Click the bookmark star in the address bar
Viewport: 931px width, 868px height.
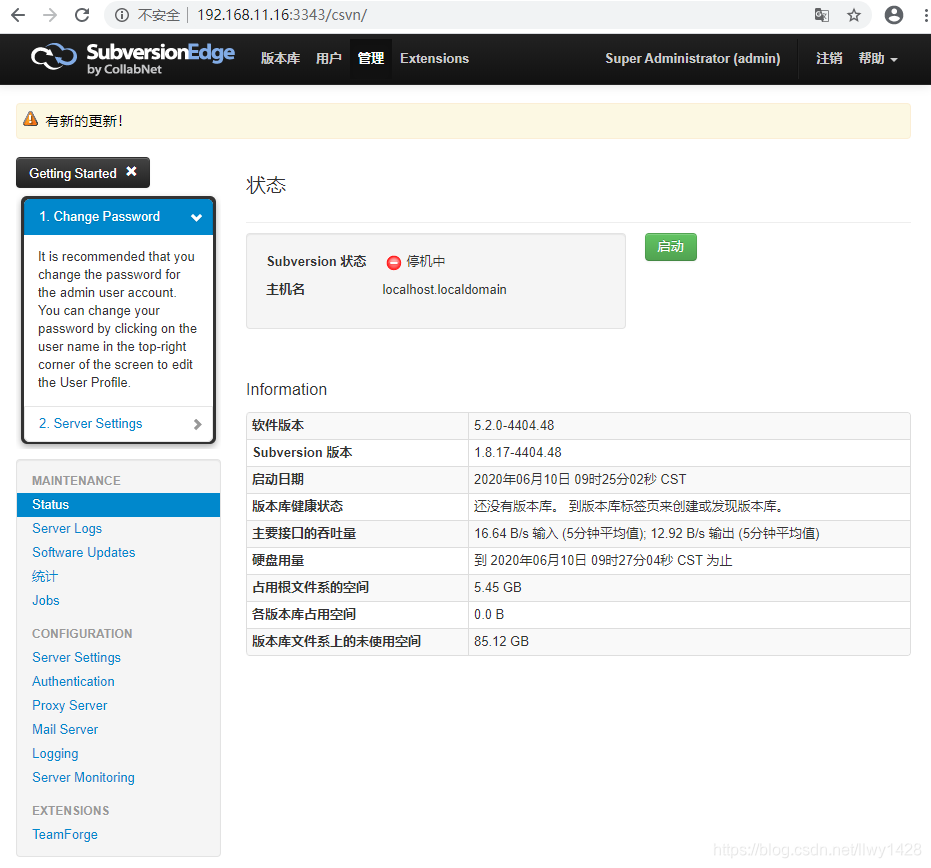pyautogui.click(x=853, y=15)
